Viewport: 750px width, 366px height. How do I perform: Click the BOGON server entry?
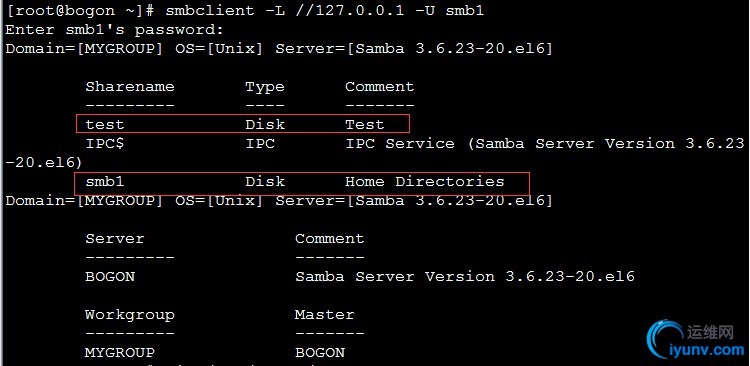pyautogui.click(x=110, y=277)
